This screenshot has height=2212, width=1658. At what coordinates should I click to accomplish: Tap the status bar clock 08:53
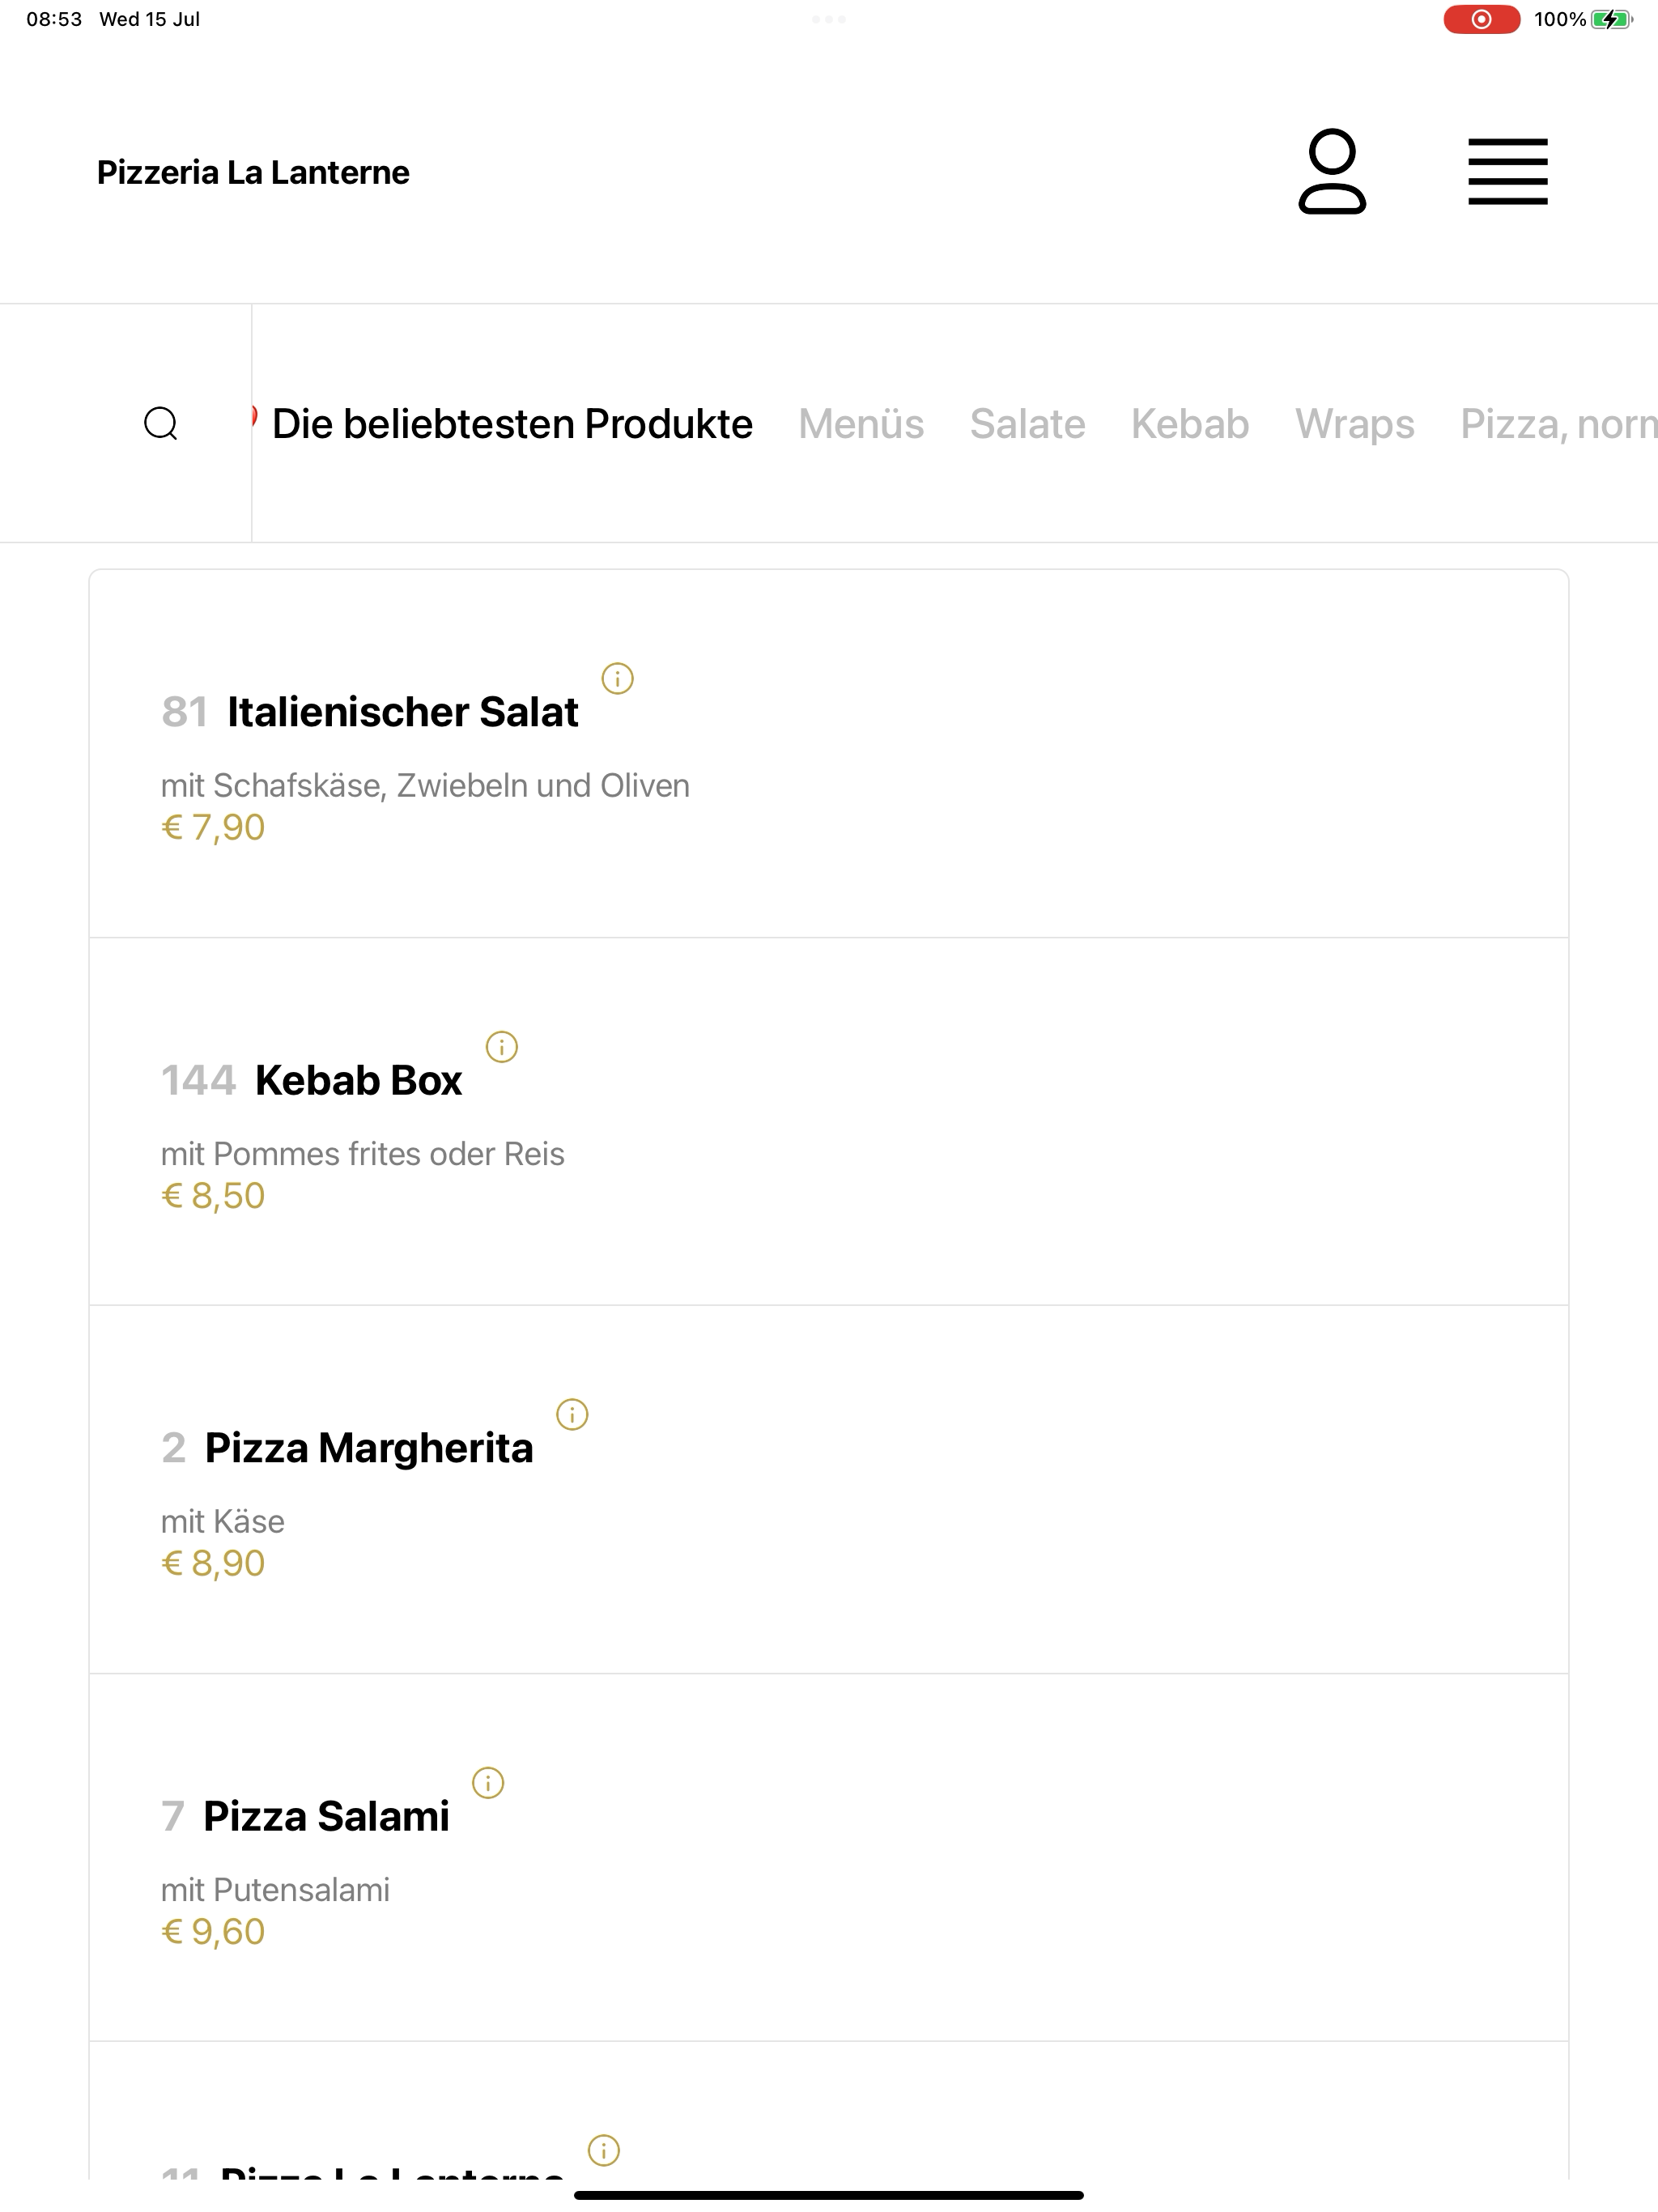(x=54, y=19)
